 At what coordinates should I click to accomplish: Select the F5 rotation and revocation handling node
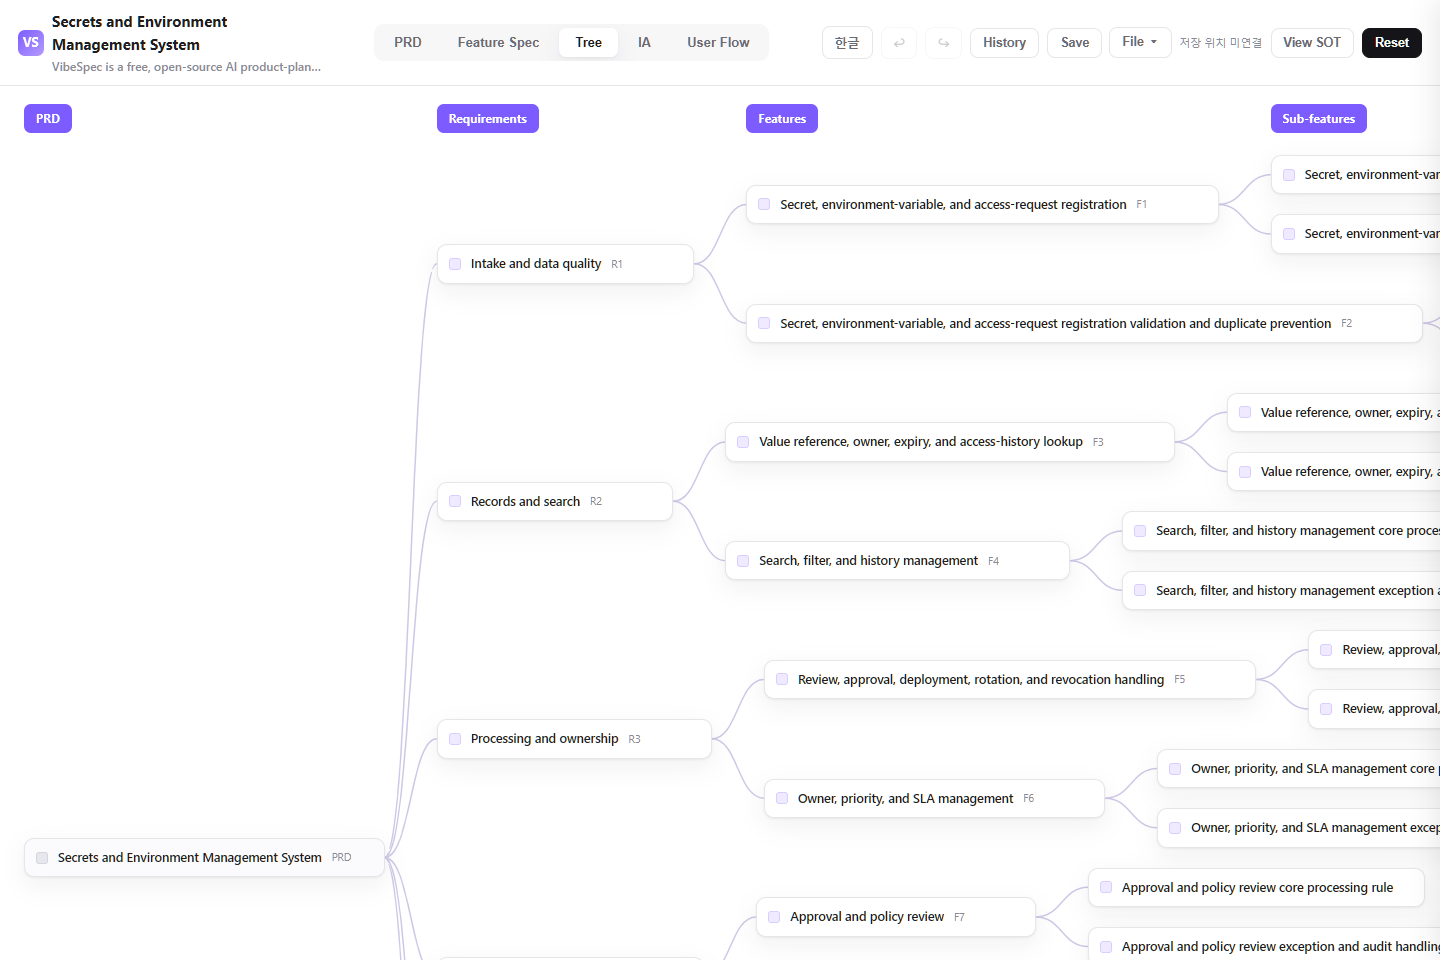point(1010,680)
